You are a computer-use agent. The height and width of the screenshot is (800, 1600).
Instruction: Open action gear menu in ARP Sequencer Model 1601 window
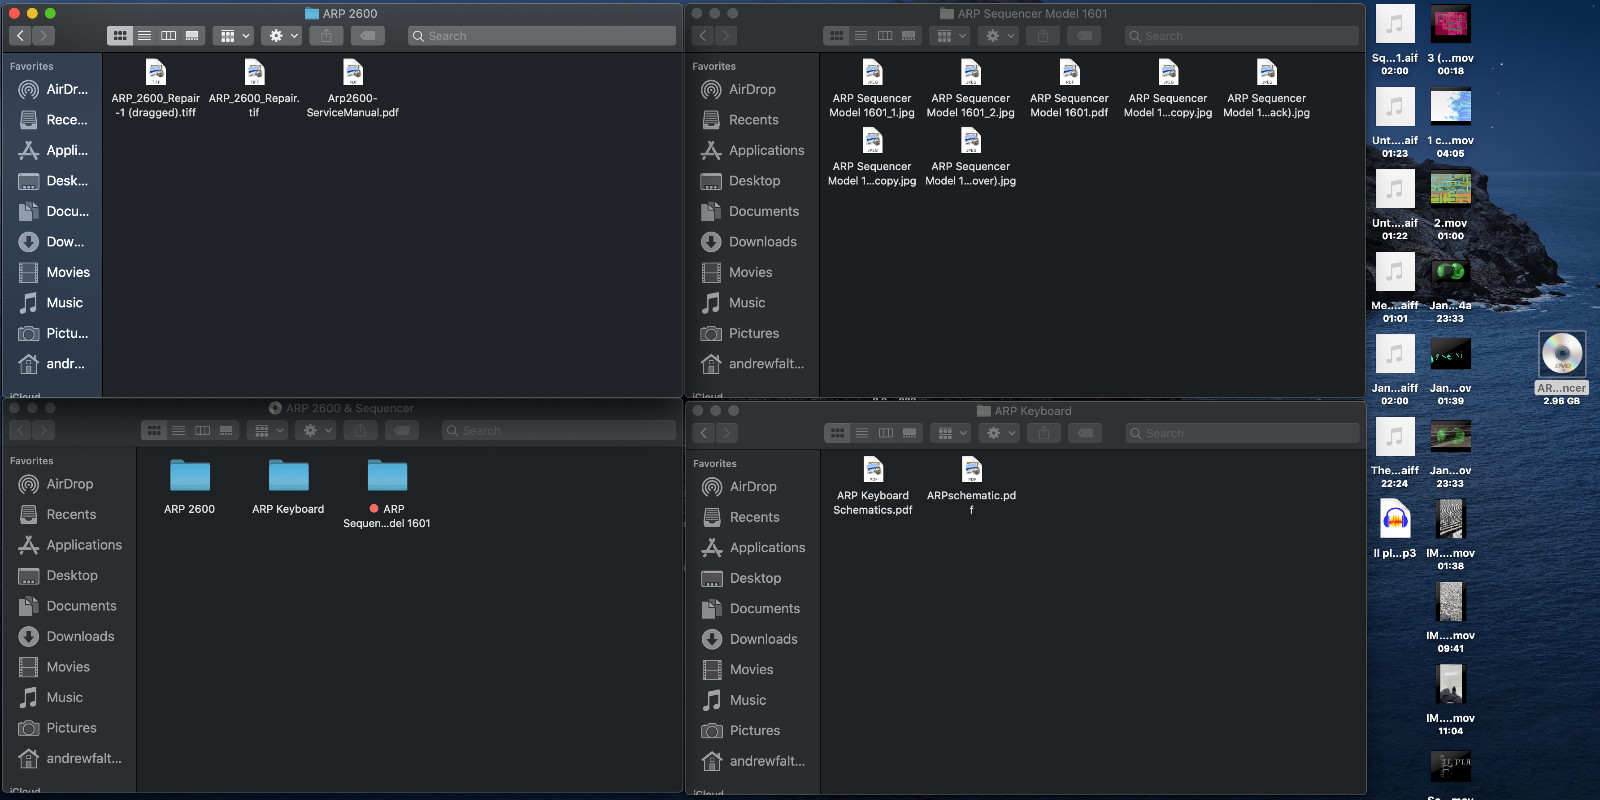[998, 36]
